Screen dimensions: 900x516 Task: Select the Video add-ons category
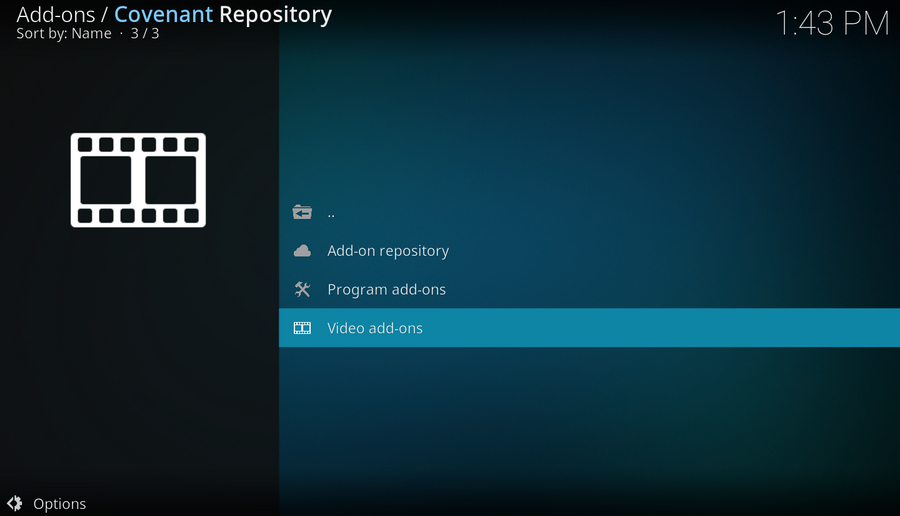point(589,328)
